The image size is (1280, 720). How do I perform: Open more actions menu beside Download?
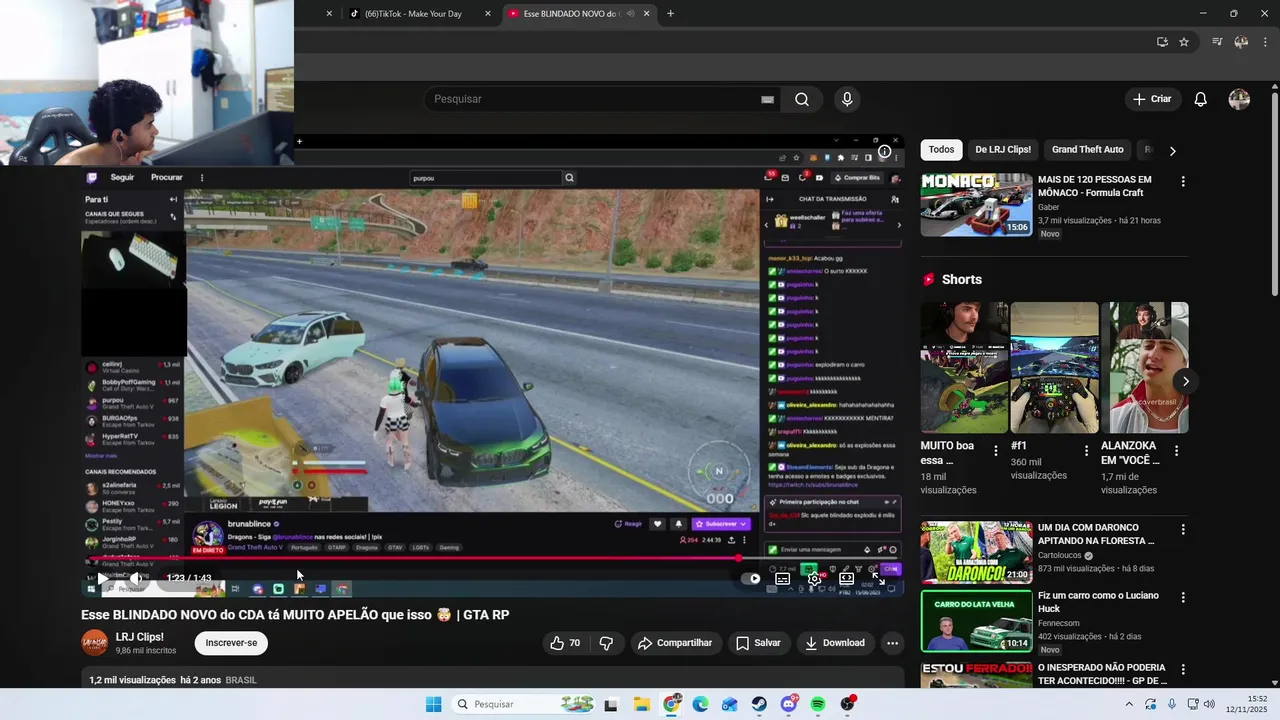point(892,643)
